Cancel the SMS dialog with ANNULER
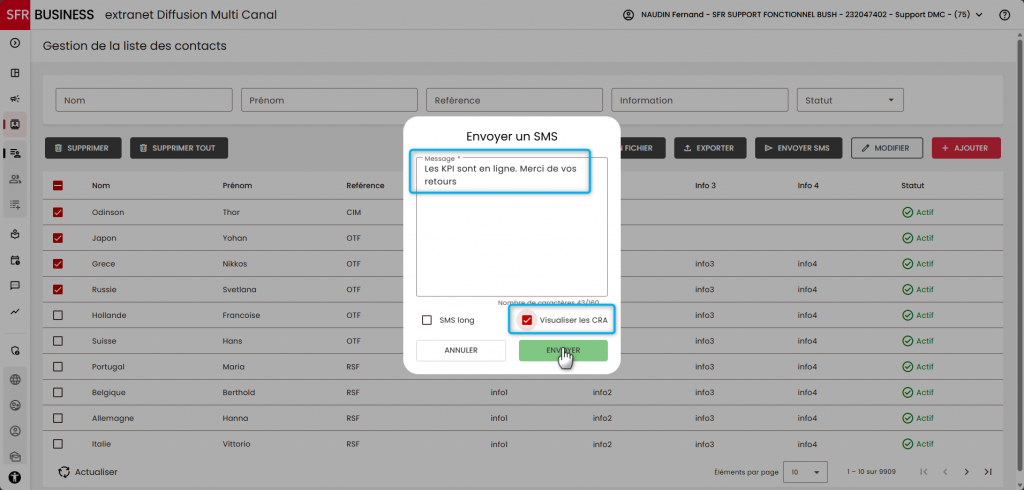Screen dimensions: 1024x490 click(x=461, y=350)
